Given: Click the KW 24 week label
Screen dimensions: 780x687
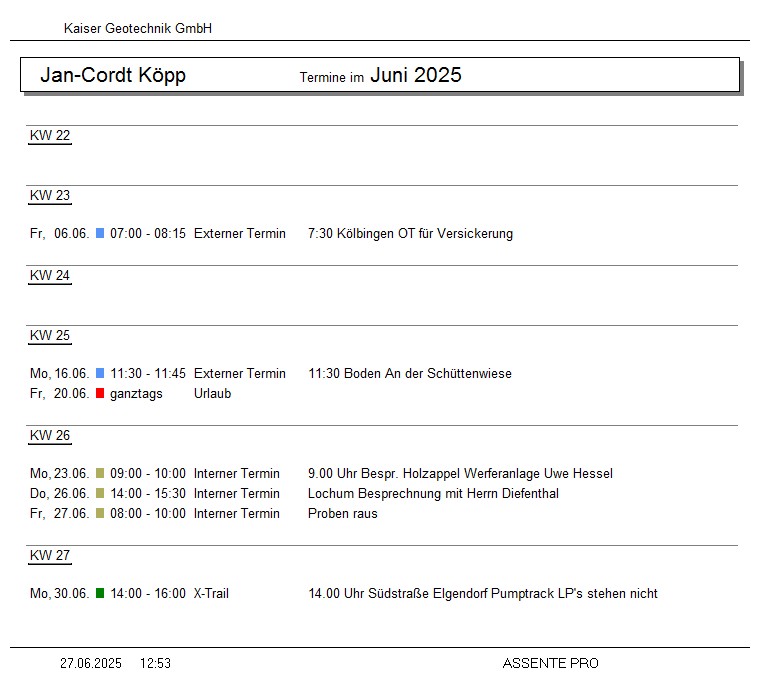Looking at the screenshot, I should pyautogui.click(x=50, y=276).
